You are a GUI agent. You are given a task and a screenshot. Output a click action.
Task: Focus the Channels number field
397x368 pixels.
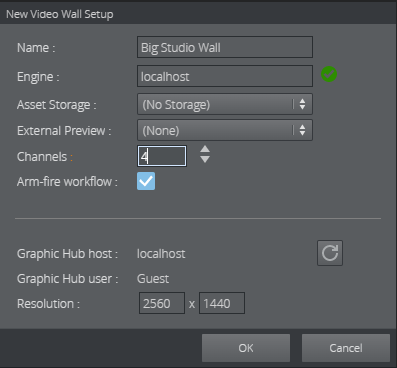162,156
